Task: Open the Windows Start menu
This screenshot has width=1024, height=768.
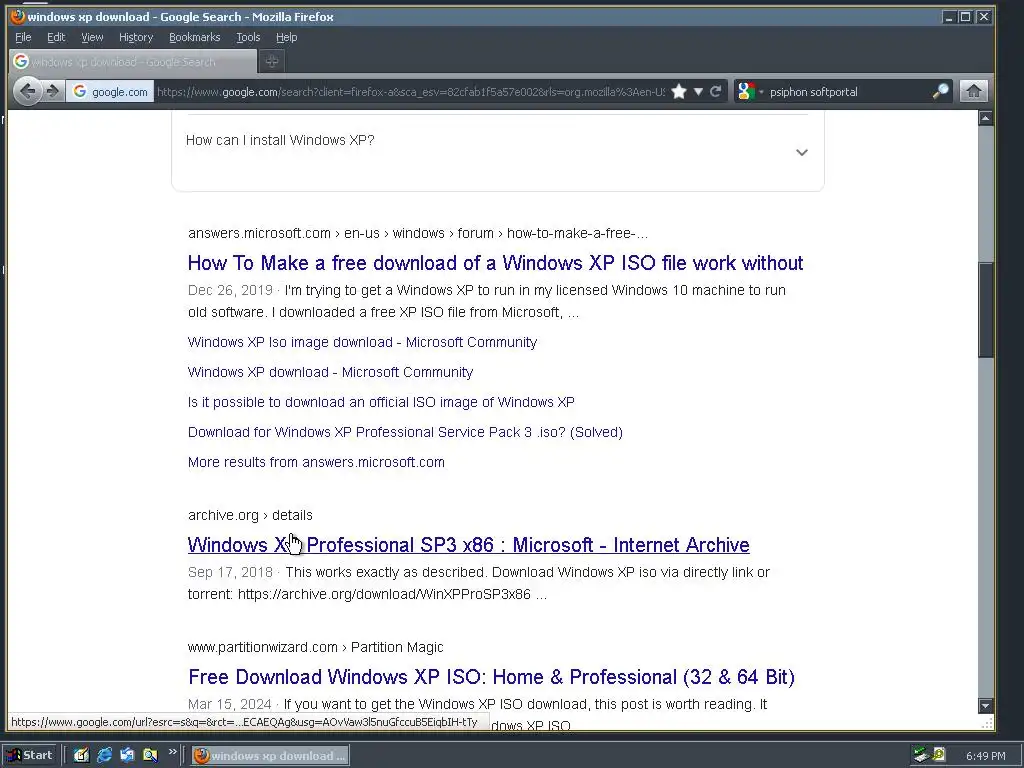Action: [x=31, y=755]
